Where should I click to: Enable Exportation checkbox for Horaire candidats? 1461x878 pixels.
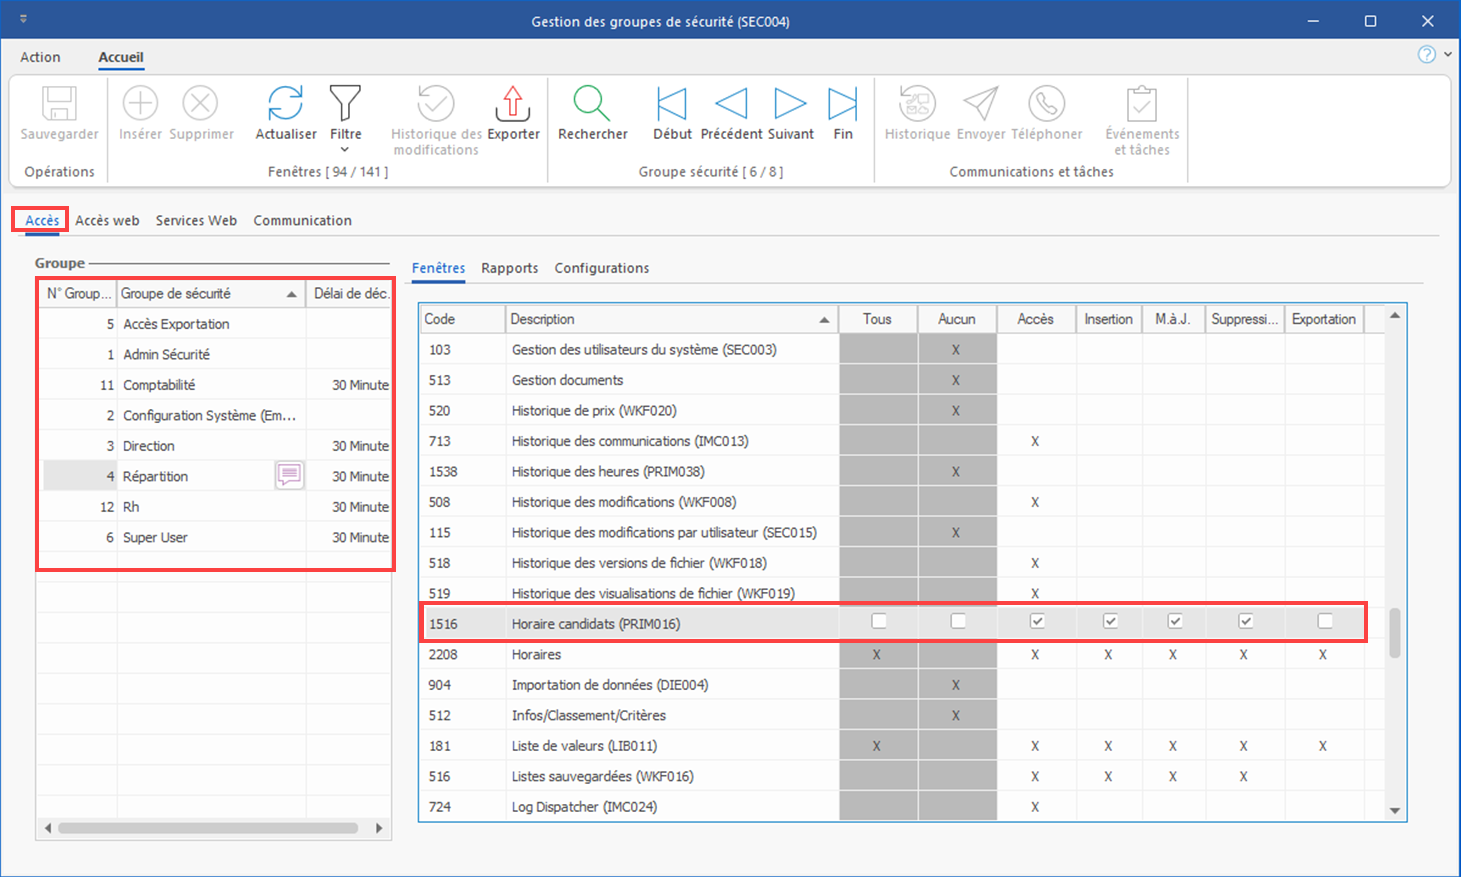pos(1325,621)
